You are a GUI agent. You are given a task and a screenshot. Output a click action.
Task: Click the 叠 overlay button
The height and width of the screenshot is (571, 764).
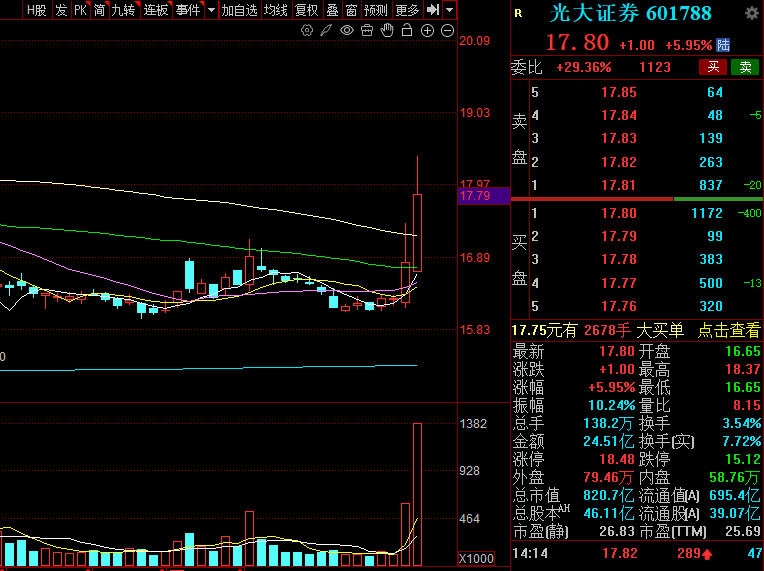pos(332,10)
